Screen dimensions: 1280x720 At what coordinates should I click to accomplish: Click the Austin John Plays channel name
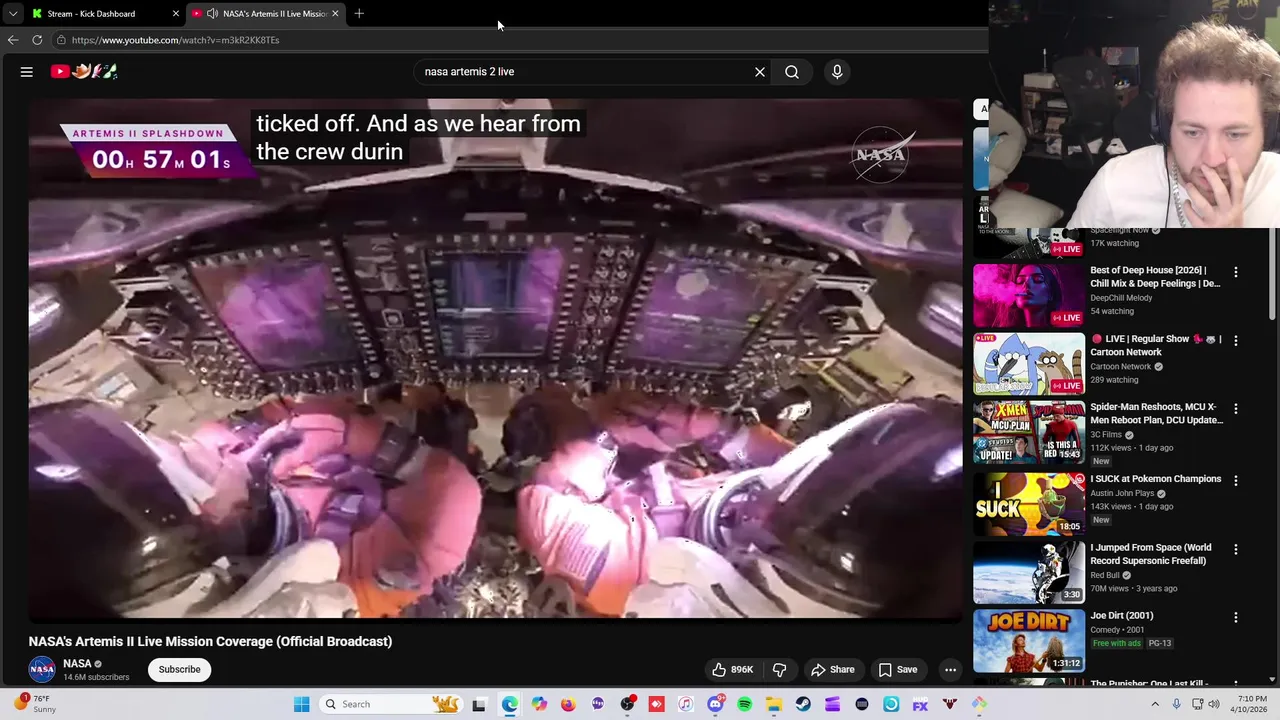[1122, 493]
